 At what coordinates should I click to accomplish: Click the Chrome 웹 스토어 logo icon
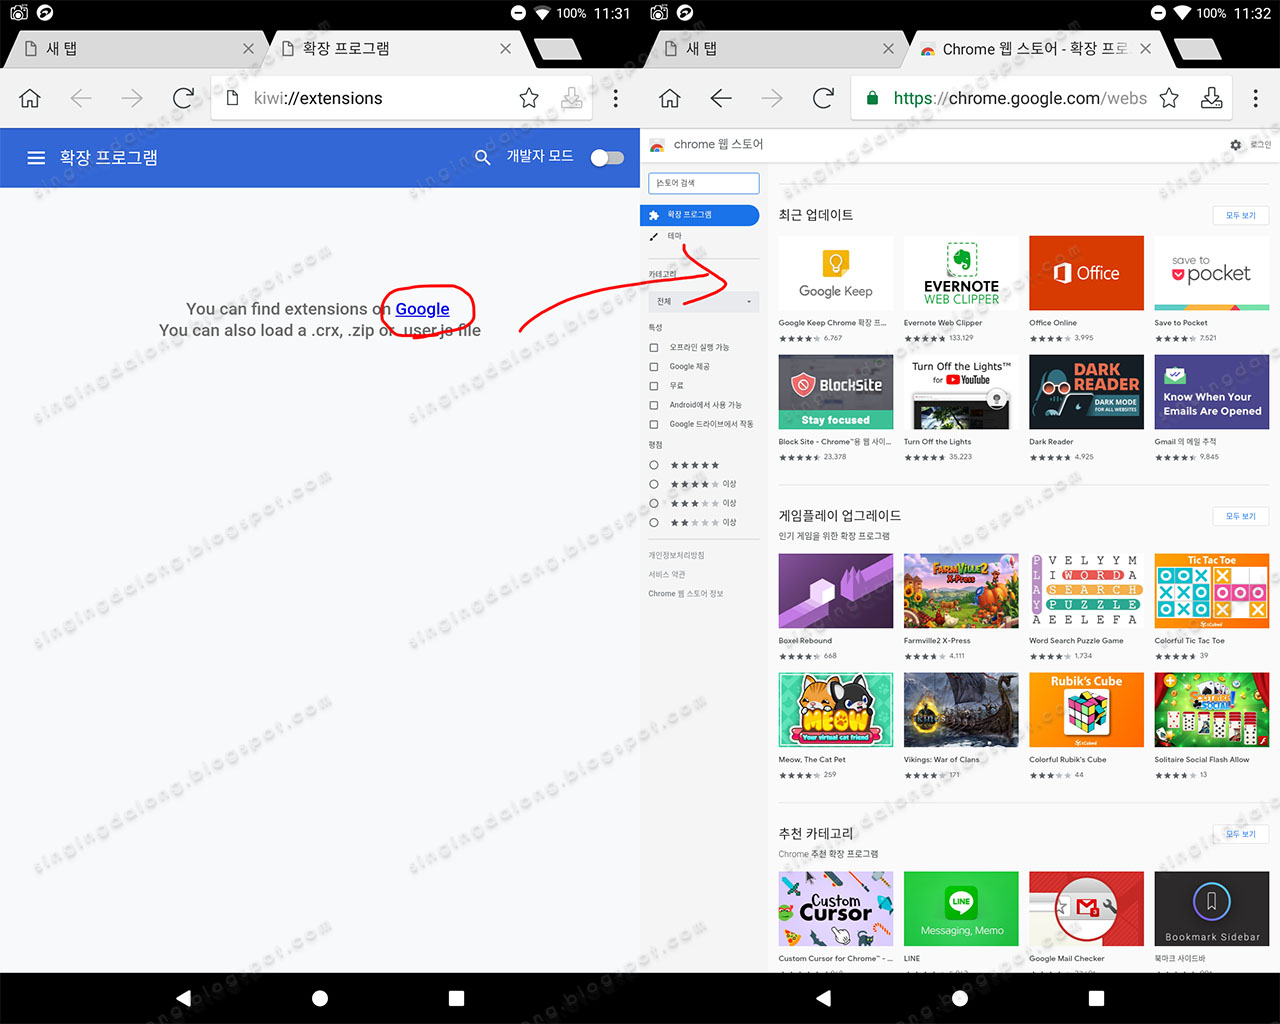657,144
